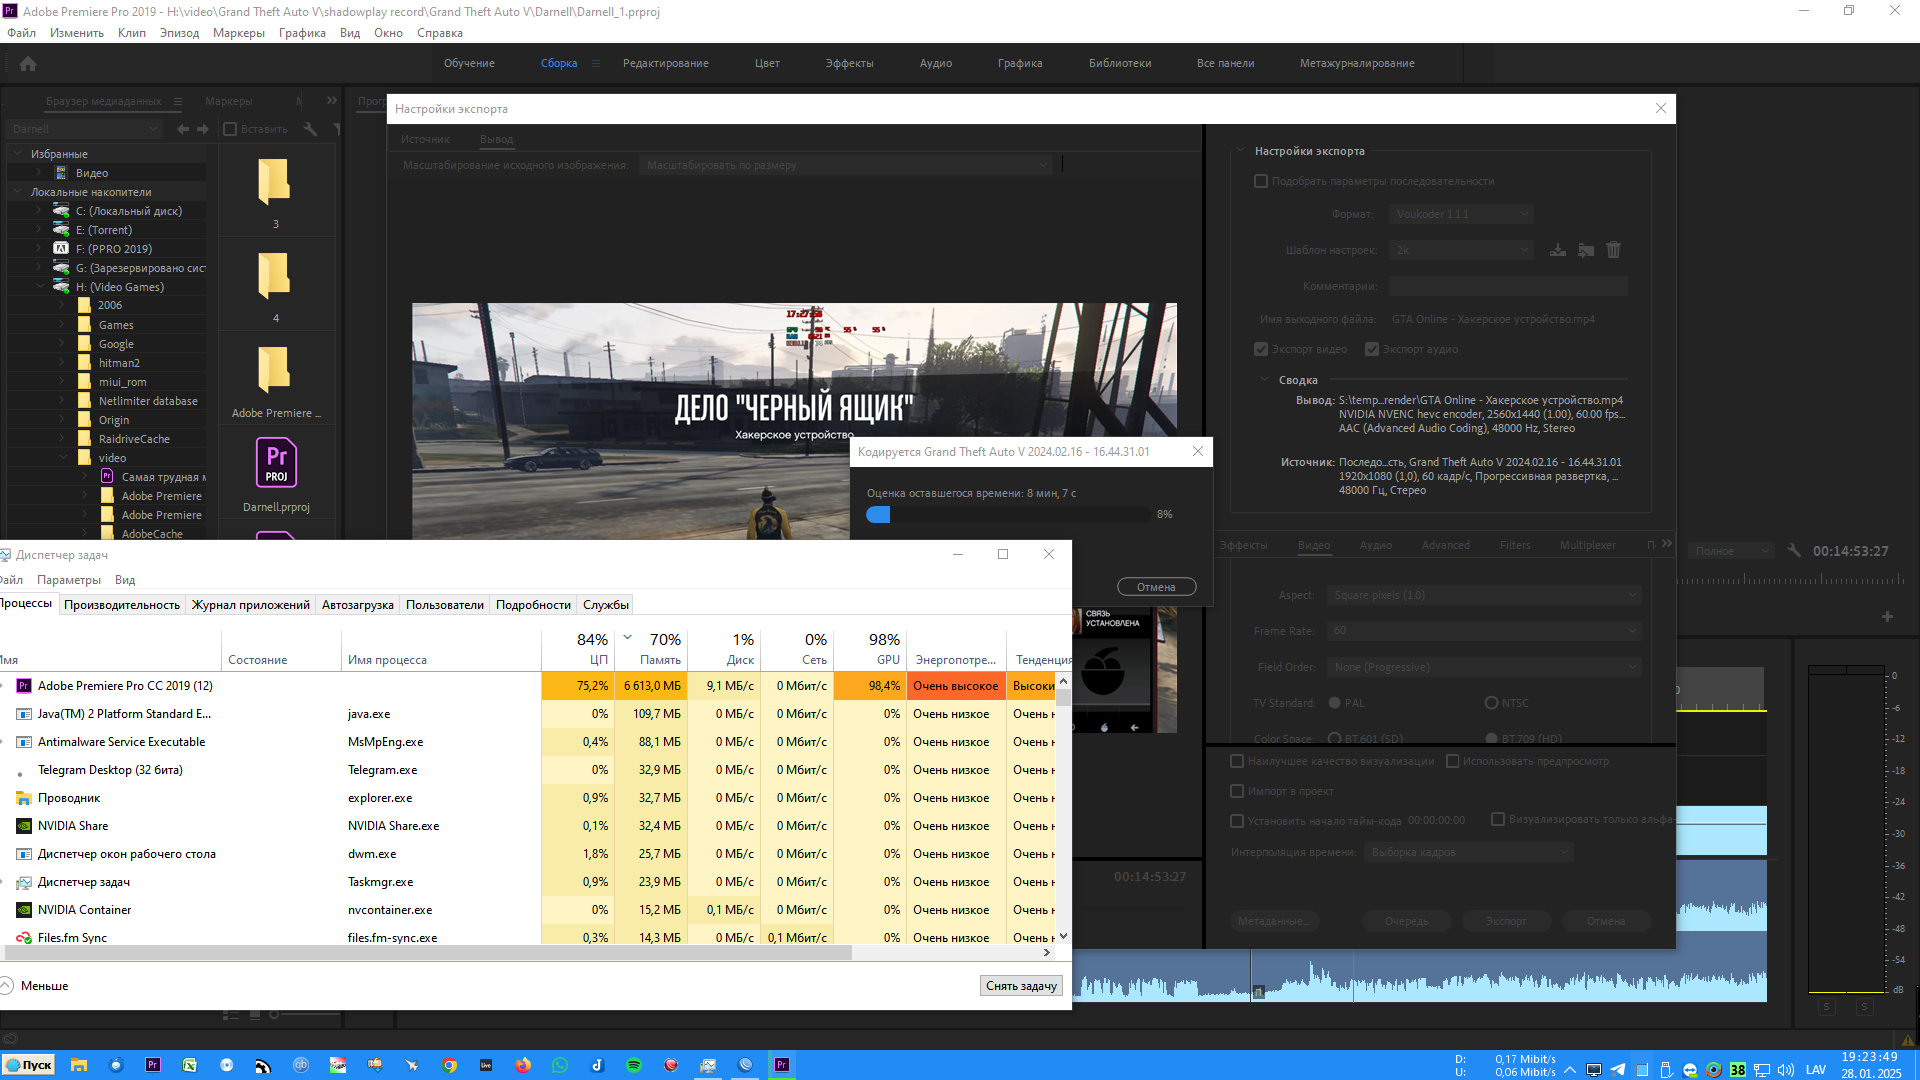Viewport: 1920px width, 1080px height.
Task: Open the Эпизод menu
Action: (179, 33)
